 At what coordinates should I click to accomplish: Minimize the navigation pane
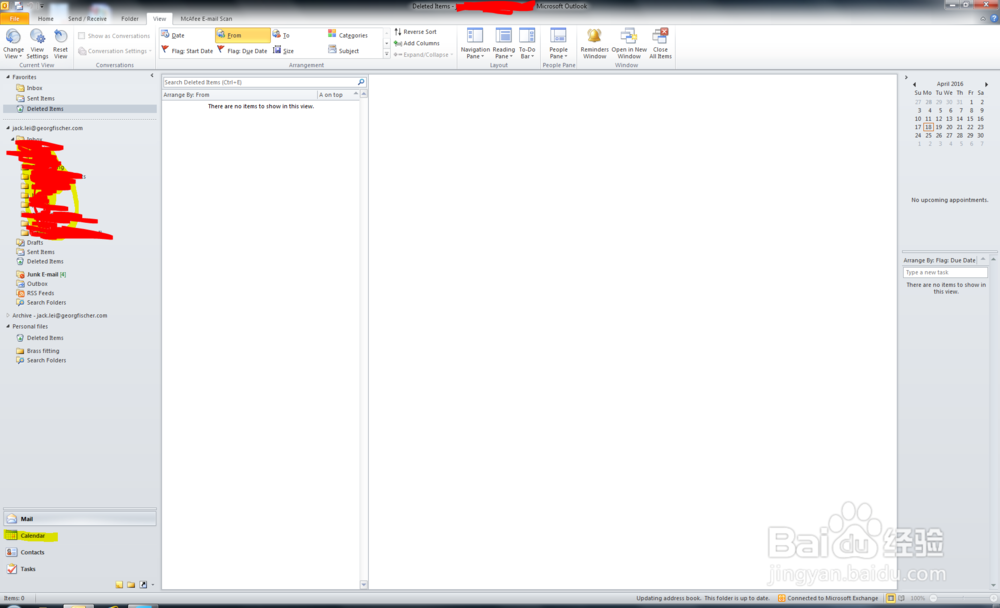point(152,76)
